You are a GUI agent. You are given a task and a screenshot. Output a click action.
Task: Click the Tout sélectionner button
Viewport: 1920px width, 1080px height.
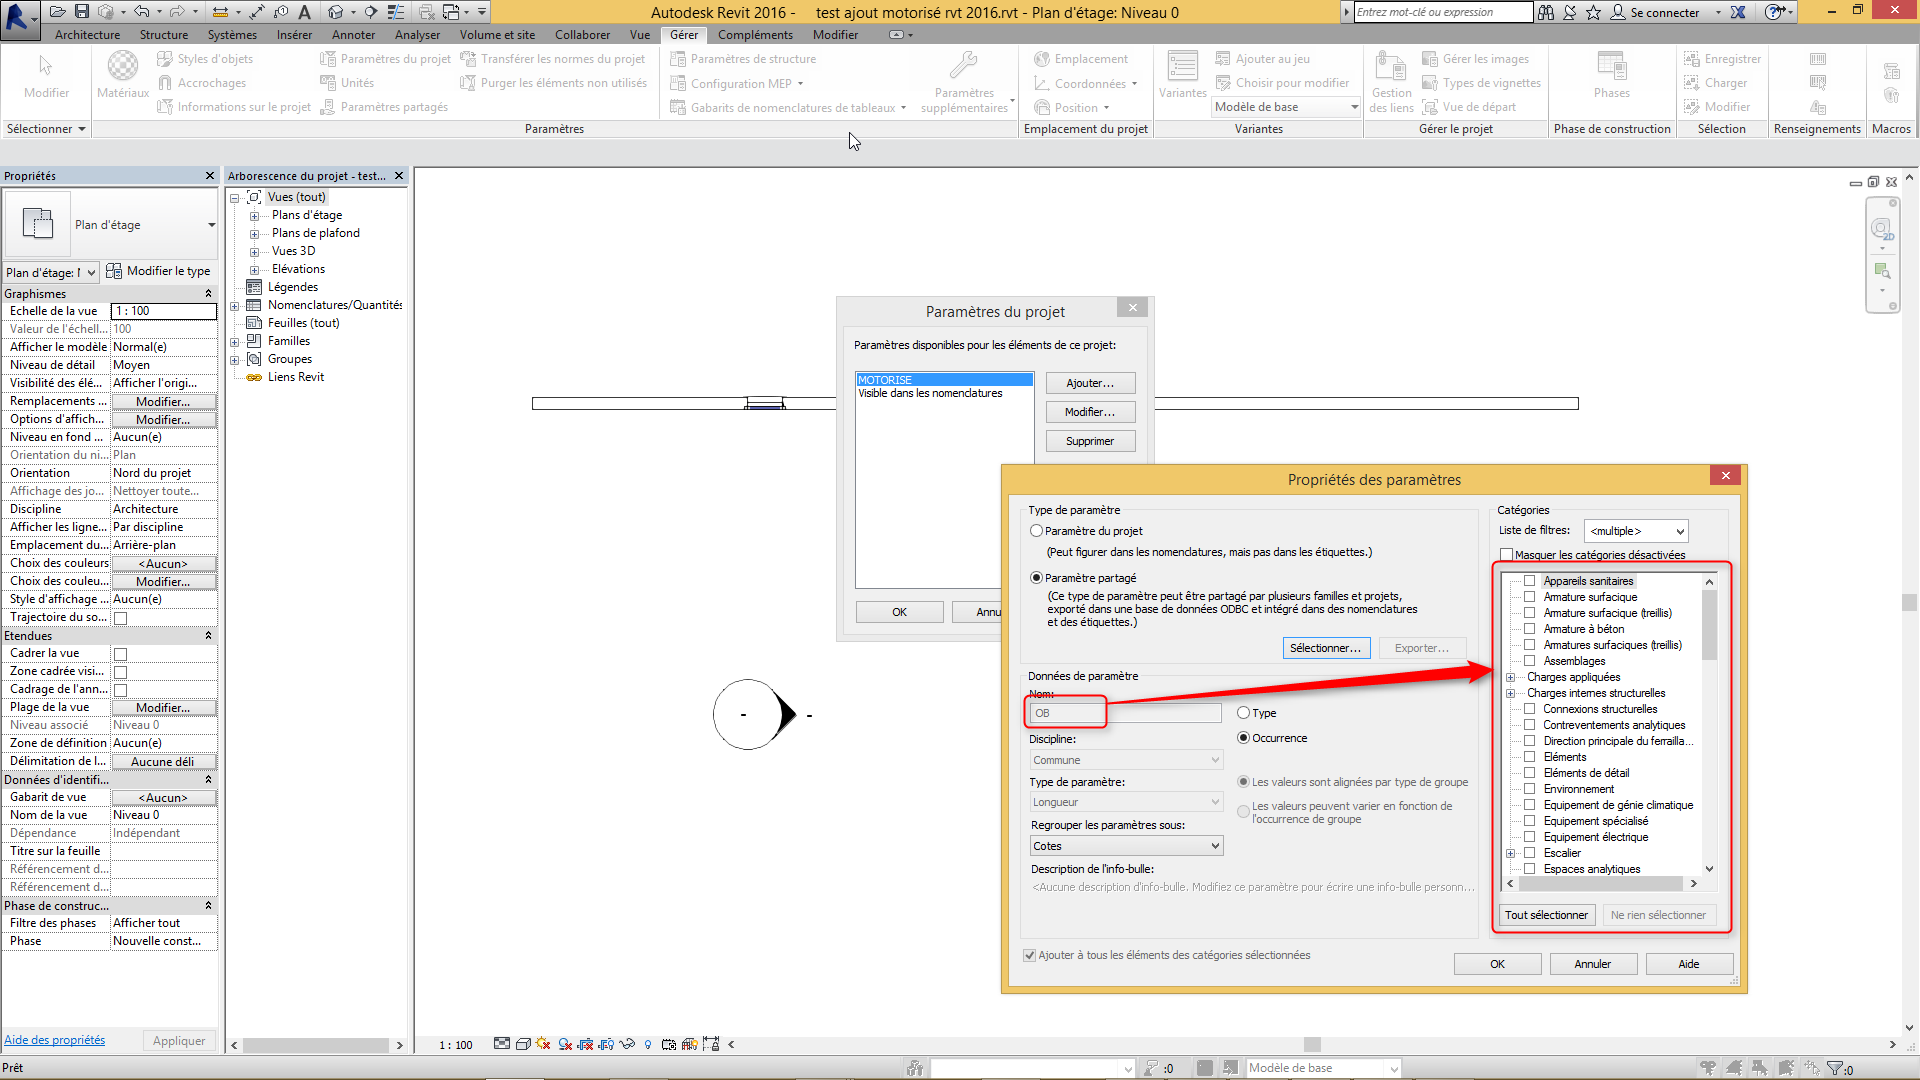pyautogui.click(x=1546, y=915)
